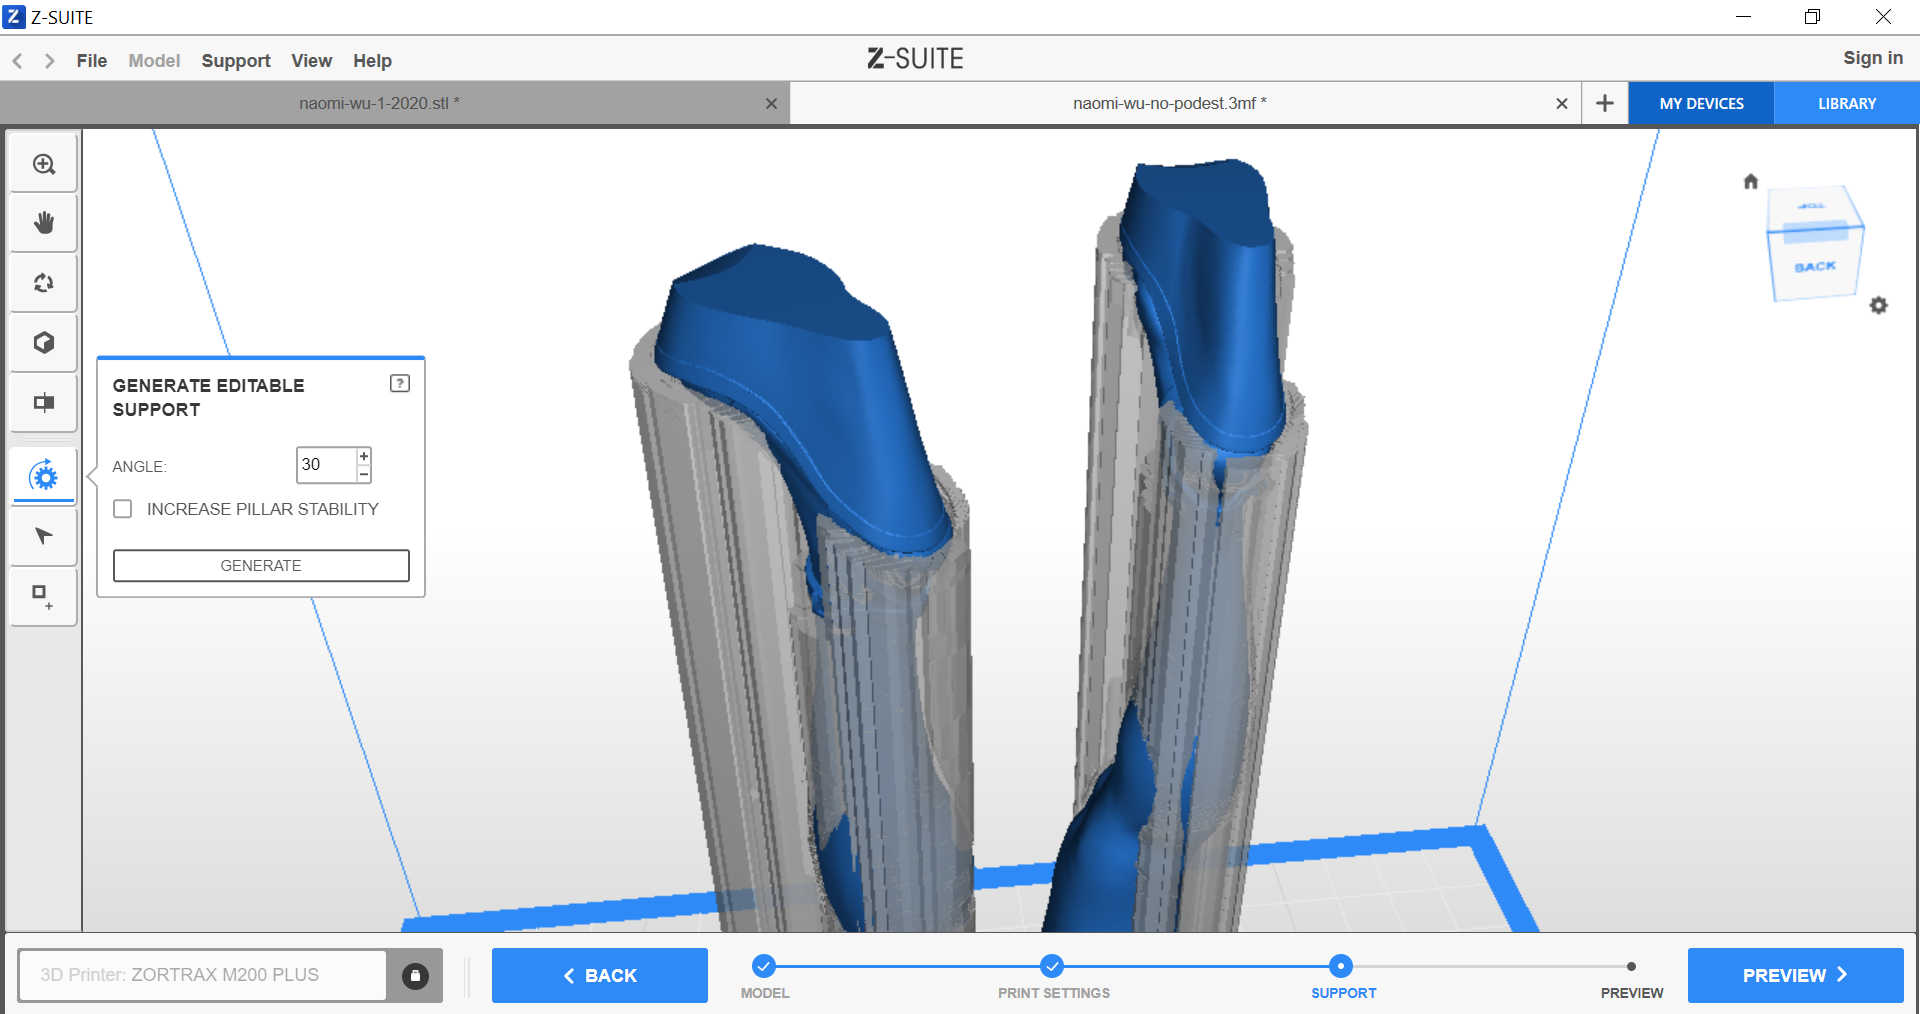1920x1014 pixels.
Task: Enable Increase Pillar Stability checkbox
Action: pos(123,509)
